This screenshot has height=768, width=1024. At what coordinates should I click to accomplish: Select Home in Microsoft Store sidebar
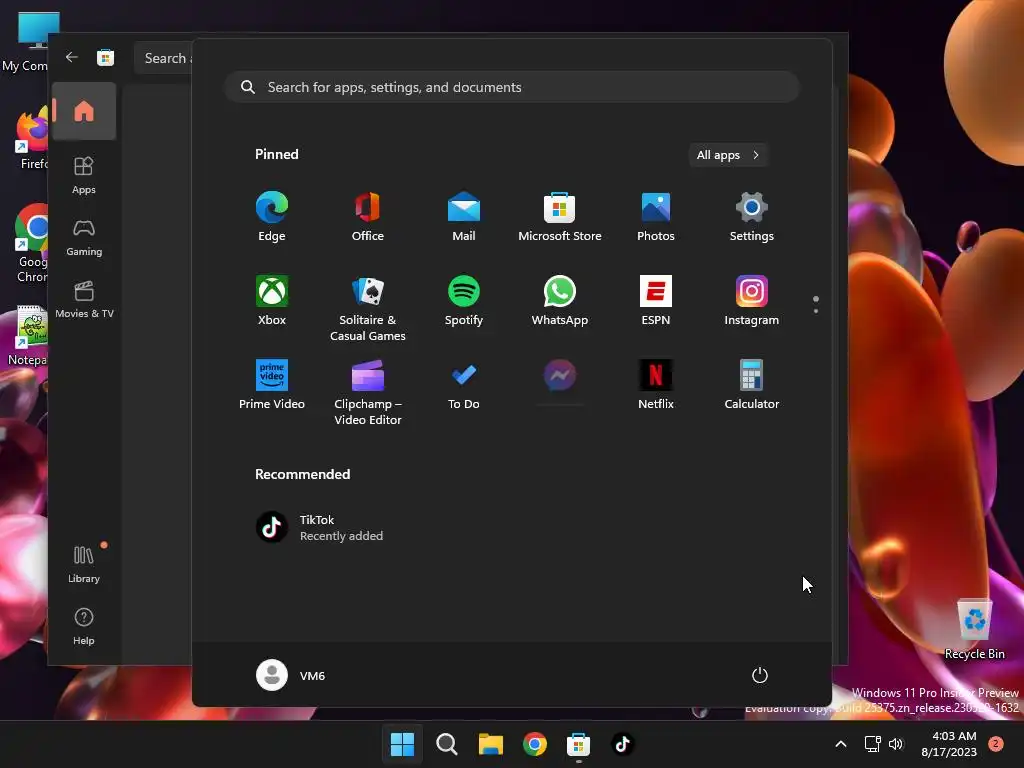tap(84, 111)
